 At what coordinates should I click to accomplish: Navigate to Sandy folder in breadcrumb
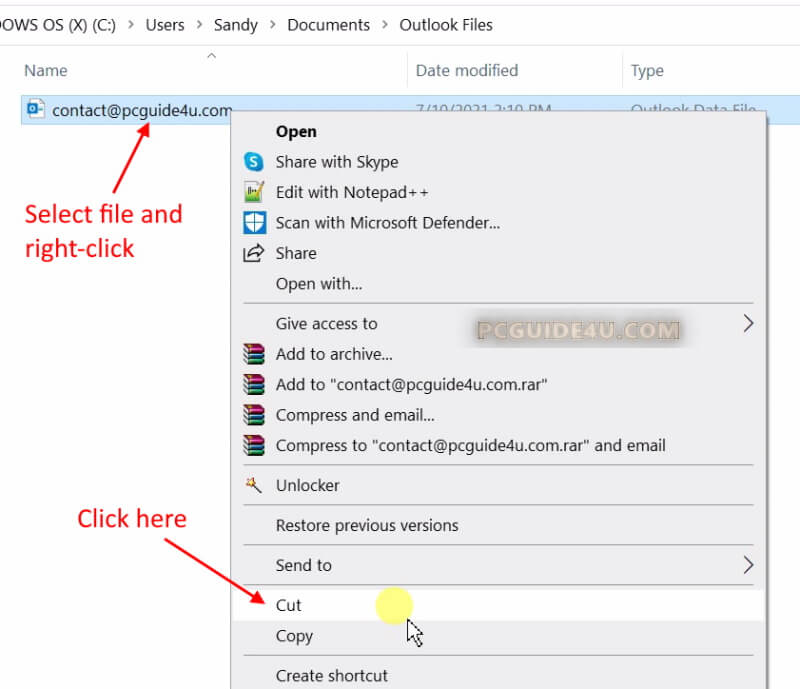[x=236, y=25]
